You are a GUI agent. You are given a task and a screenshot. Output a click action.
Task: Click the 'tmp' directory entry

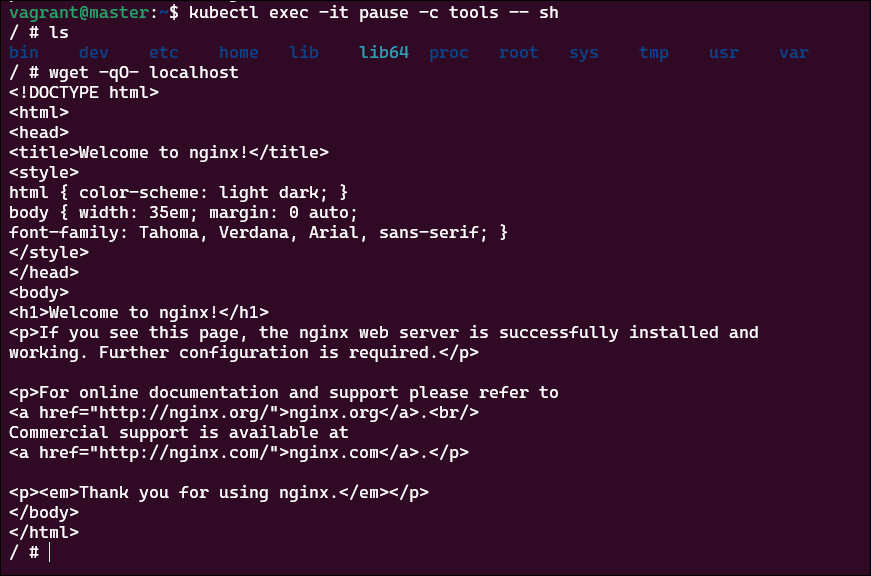(x=654, y=52)
